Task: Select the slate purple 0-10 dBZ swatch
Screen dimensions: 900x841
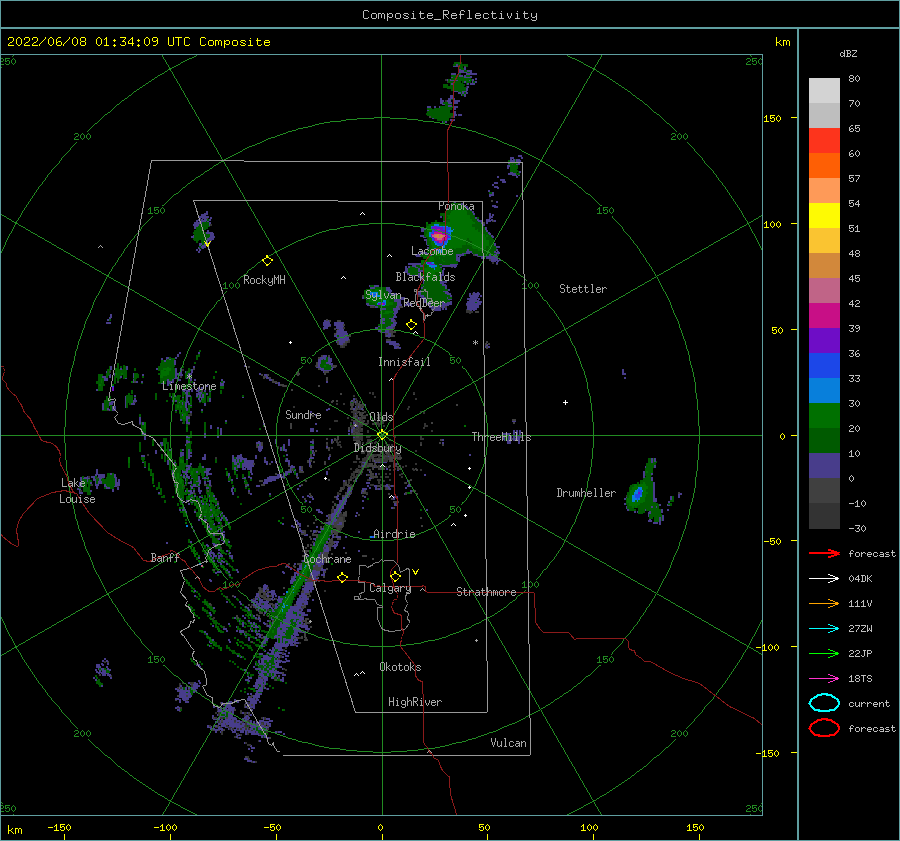Action: pos(824,465)
